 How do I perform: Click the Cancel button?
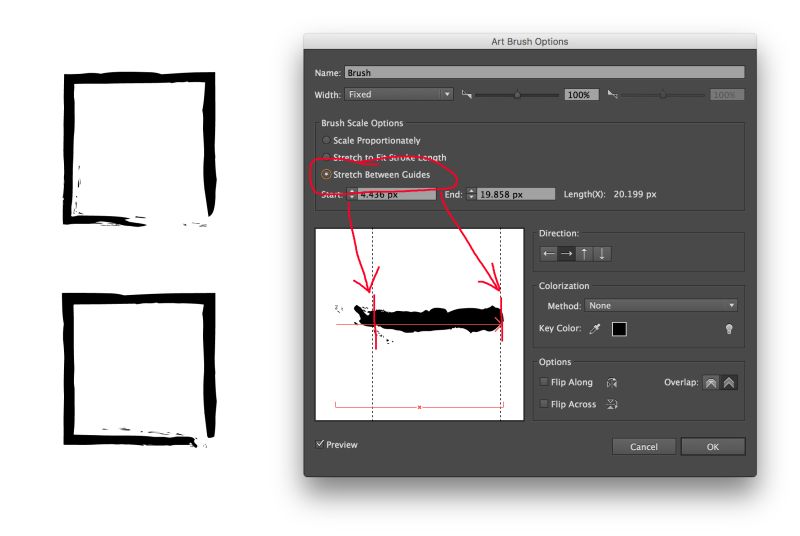[x=644, y=447]
